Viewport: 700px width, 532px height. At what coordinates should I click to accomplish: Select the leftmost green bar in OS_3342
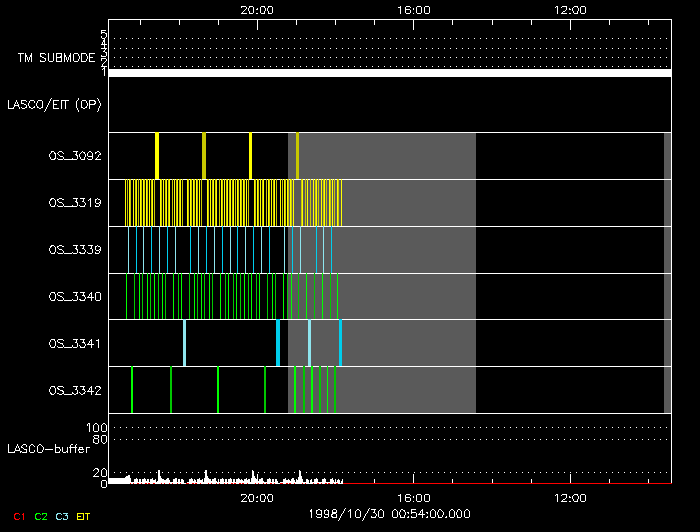click(132, 391)
